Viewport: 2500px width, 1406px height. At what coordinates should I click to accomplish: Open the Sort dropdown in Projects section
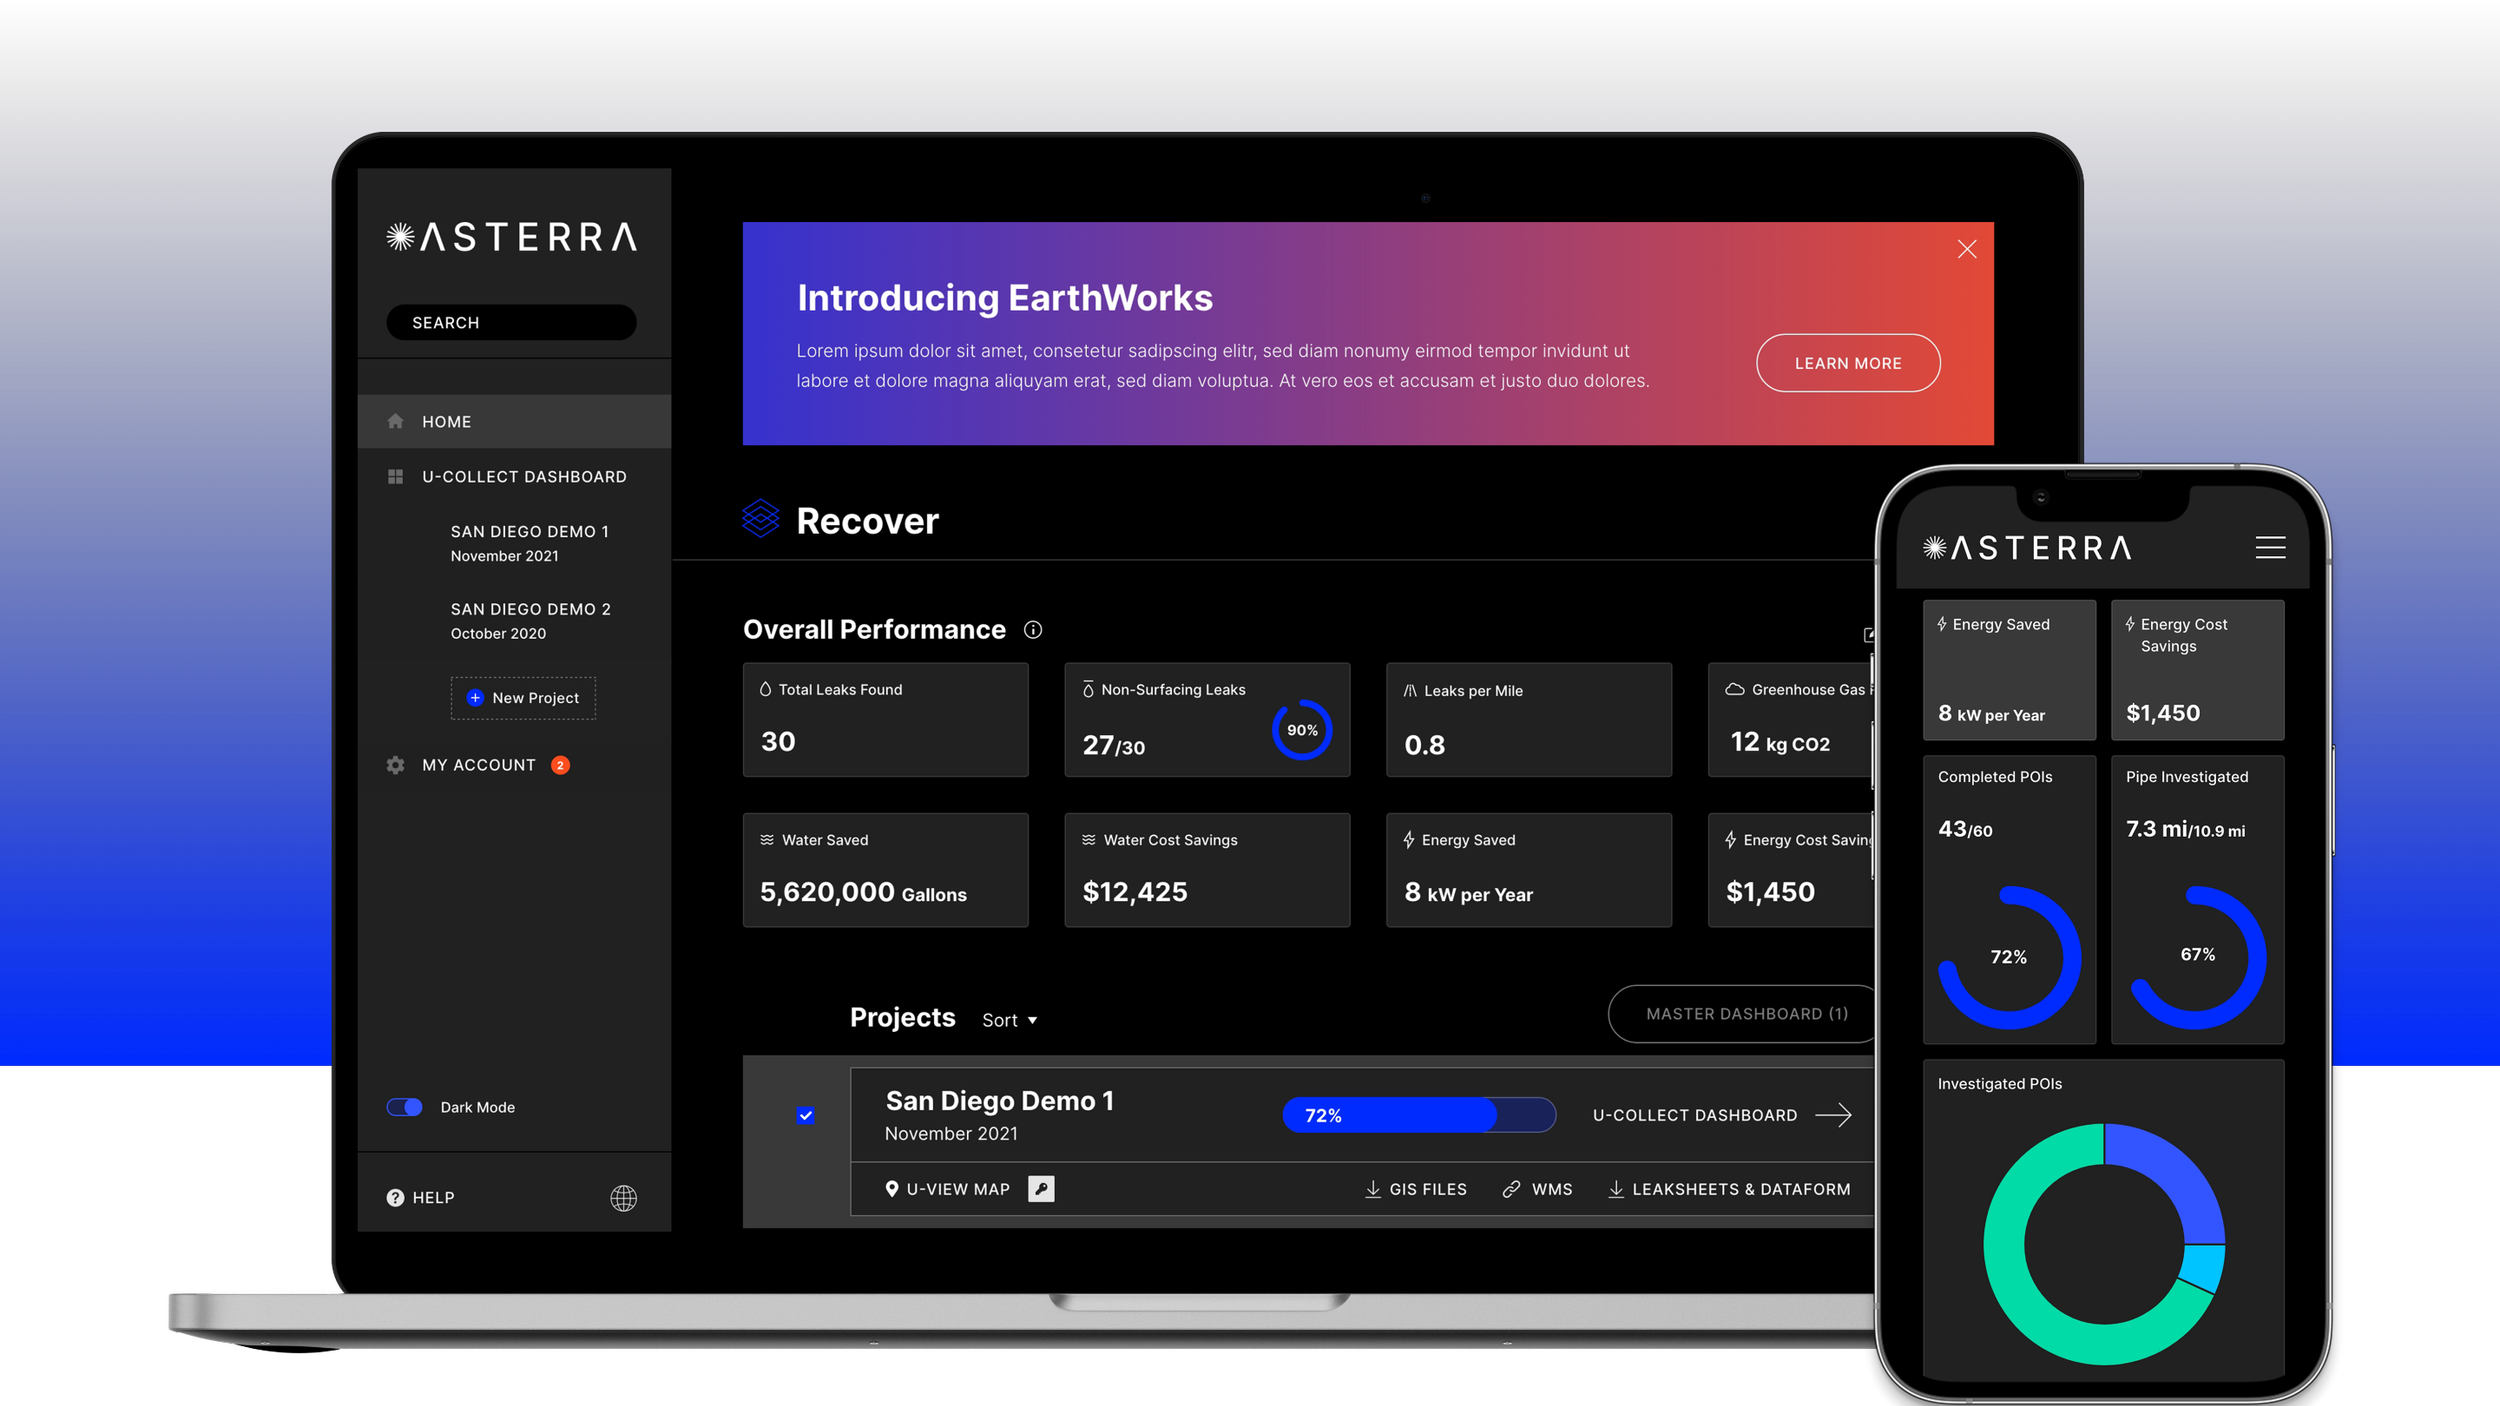click(x=1009, y=1019)
